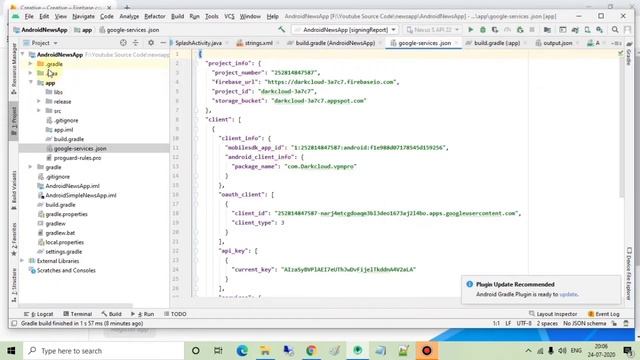Expand External Libraries node
This screenshot has height=360, width=640.
coord(22,261)
